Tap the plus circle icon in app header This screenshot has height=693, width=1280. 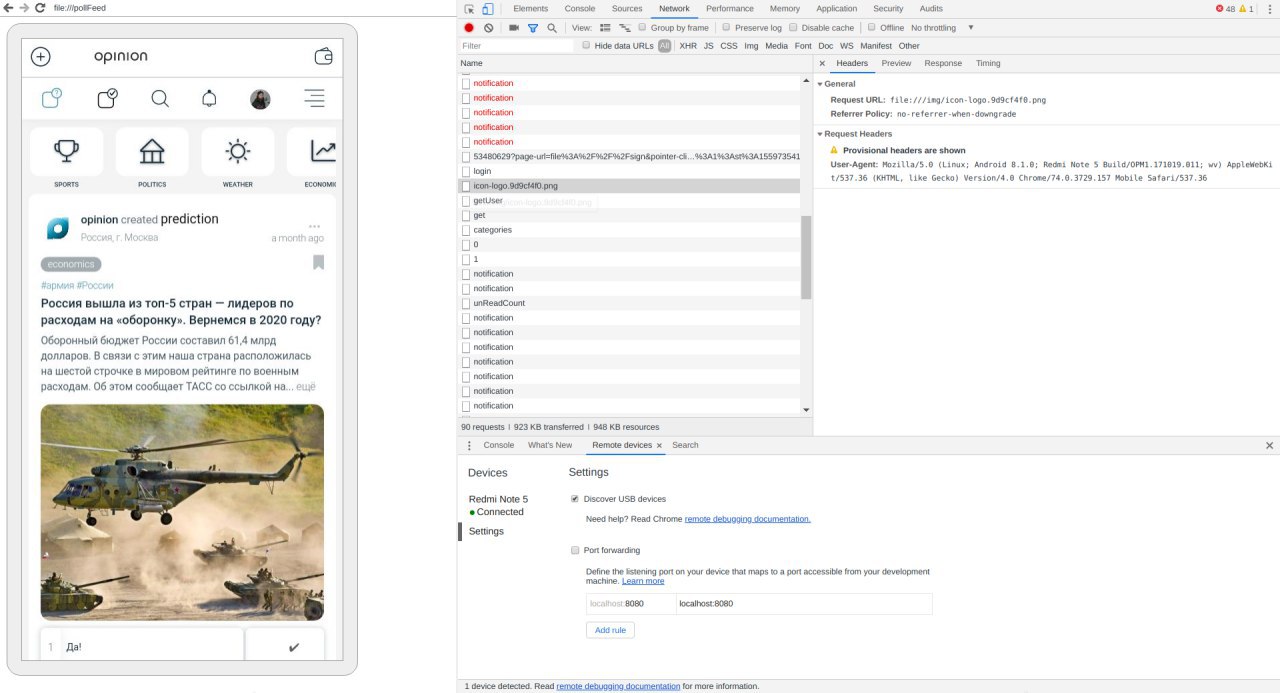(41, 57)
